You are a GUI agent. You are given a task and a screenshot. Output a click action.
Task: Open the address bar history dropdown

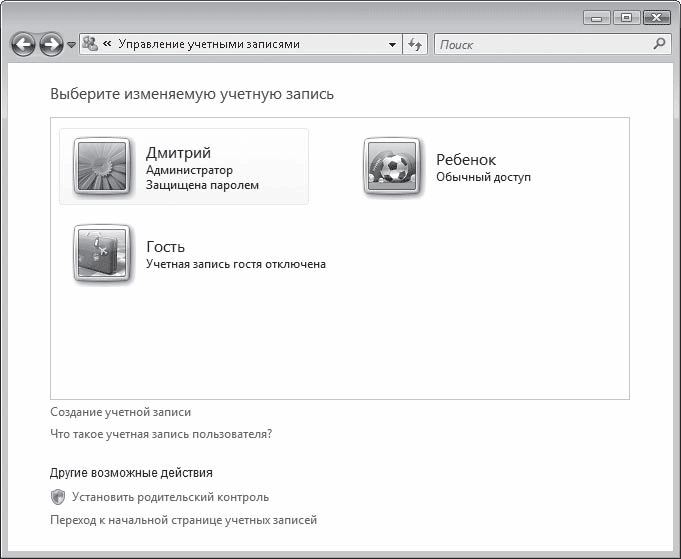[392, 45]
